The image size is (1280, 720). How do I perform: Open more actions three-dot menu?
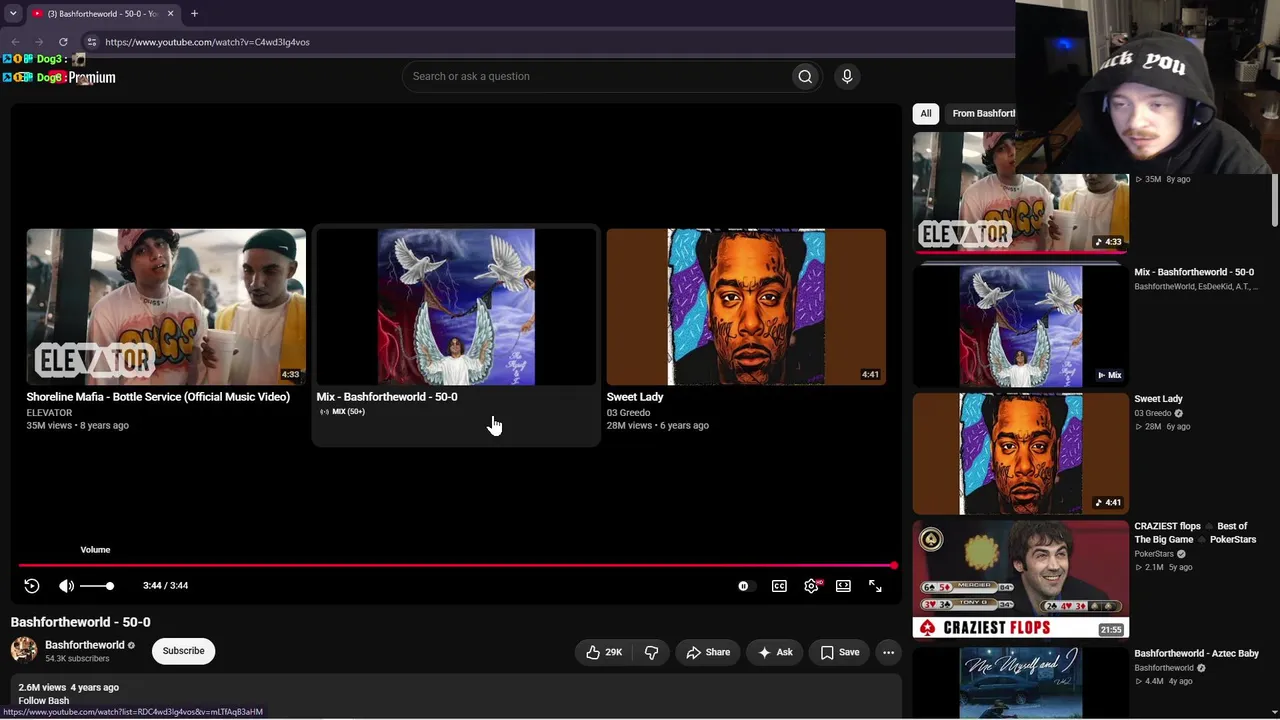coord(888,652)
